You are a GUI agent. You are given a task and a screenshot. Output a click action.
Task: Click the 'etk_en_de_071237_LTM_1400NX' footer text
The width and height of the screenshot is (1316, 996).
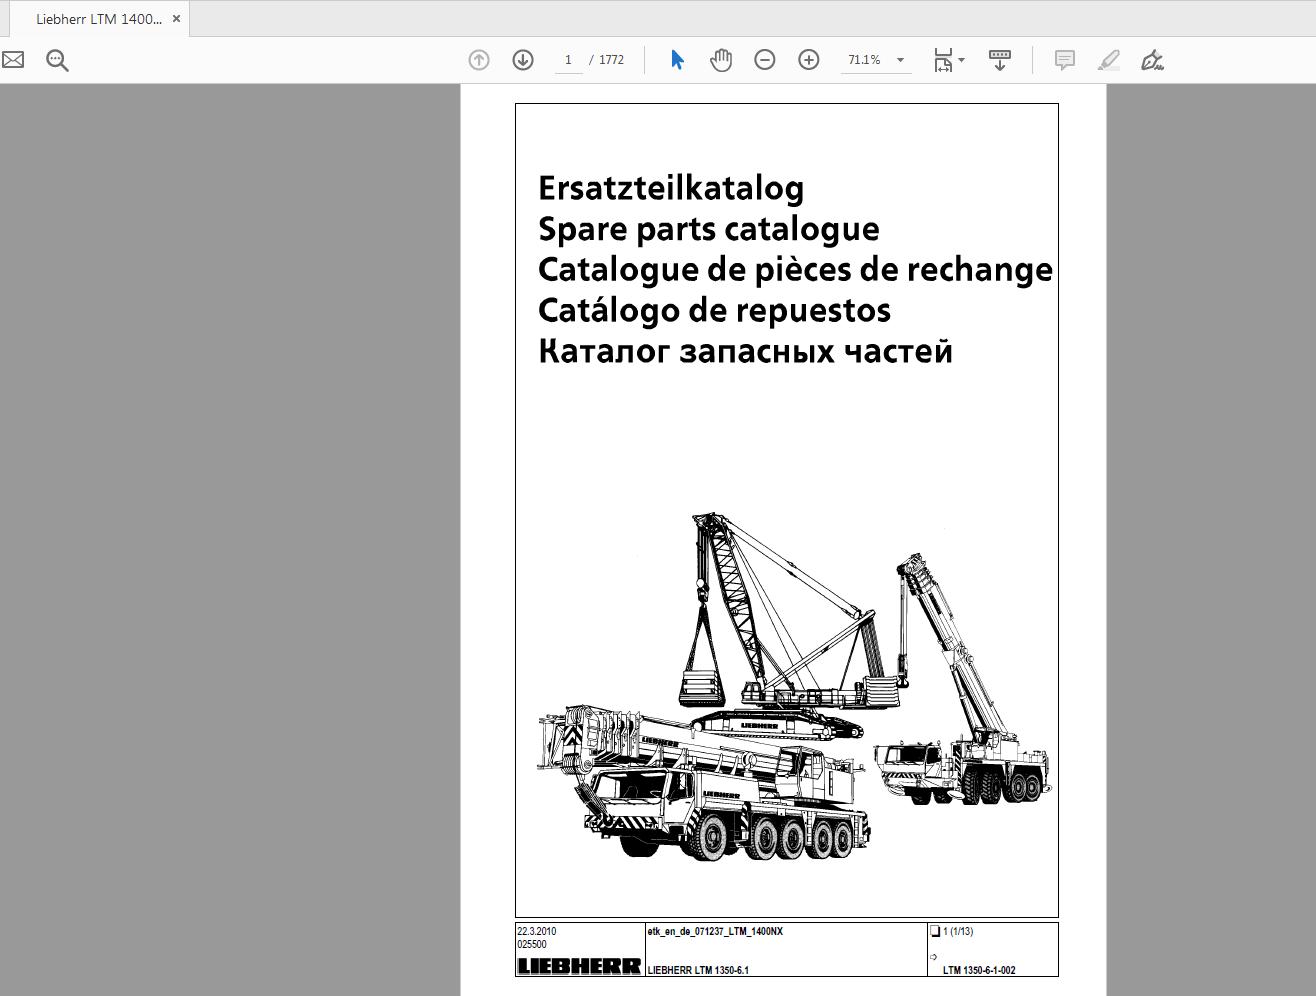[x=715, y=931]
